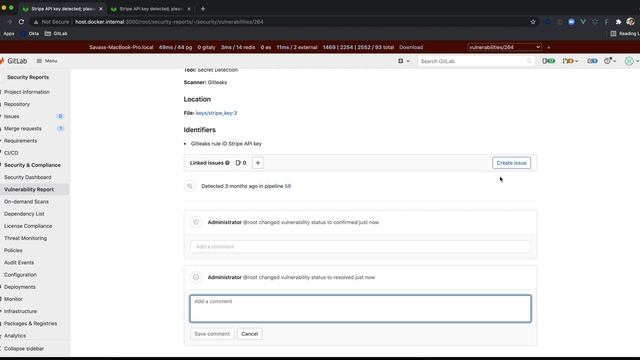Open a new browser tab
640x360 pixels.
(203, 9)
